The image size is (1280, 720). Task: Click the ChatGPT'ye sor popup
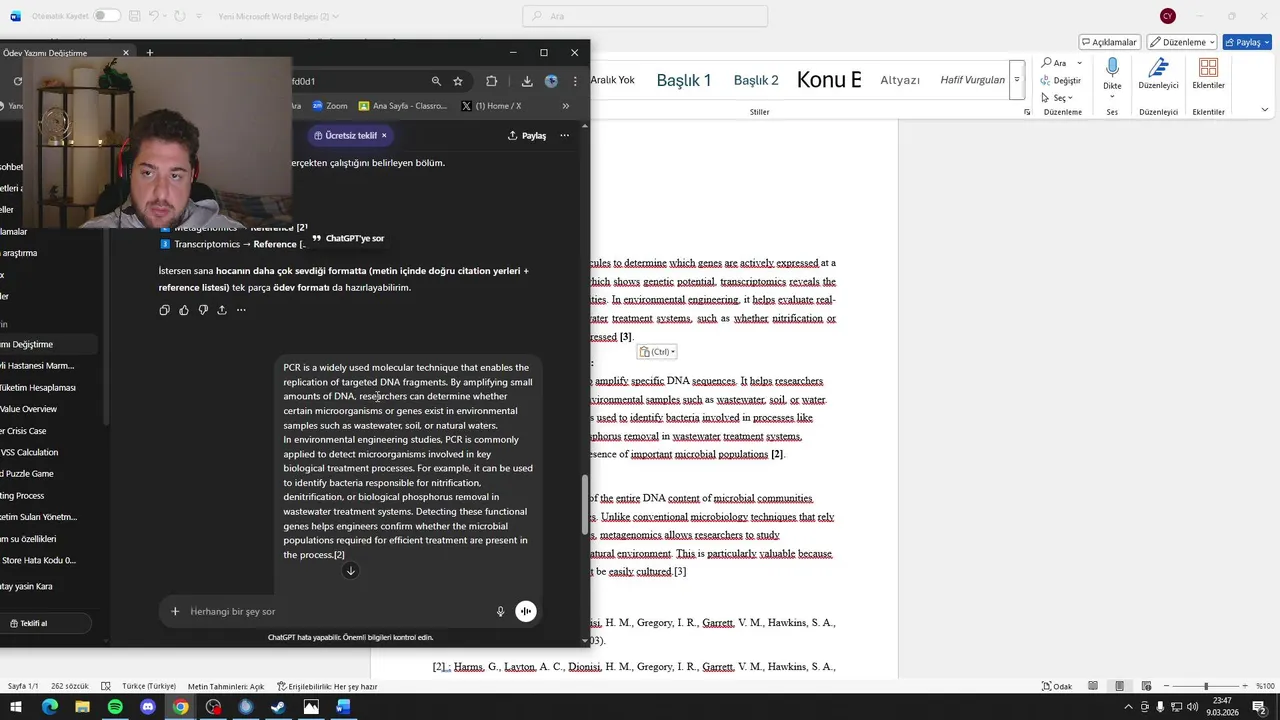[348, 239]
